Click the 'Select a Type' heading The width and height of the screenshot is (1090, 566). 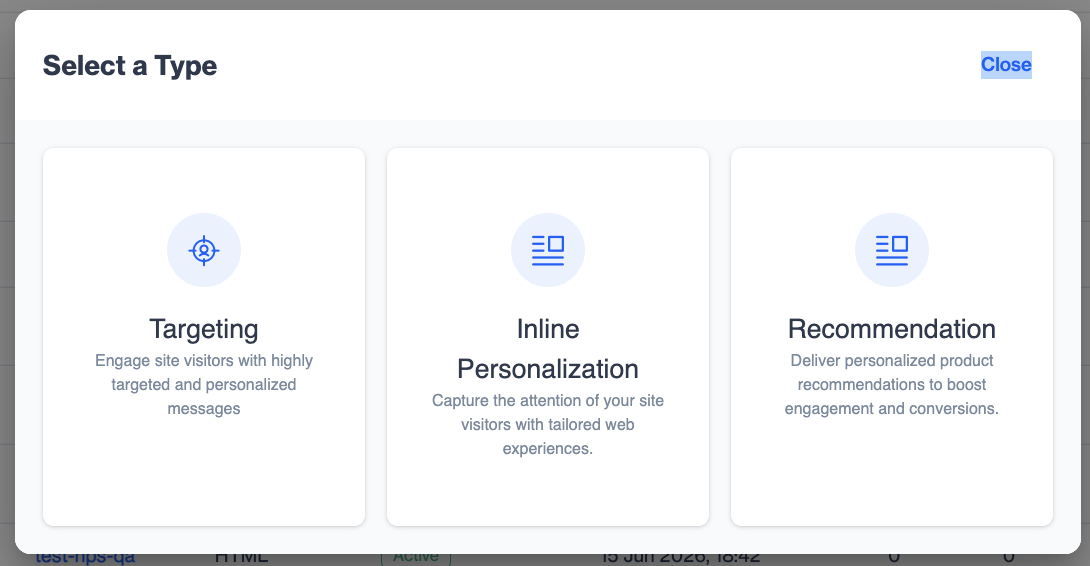point(130,65)
